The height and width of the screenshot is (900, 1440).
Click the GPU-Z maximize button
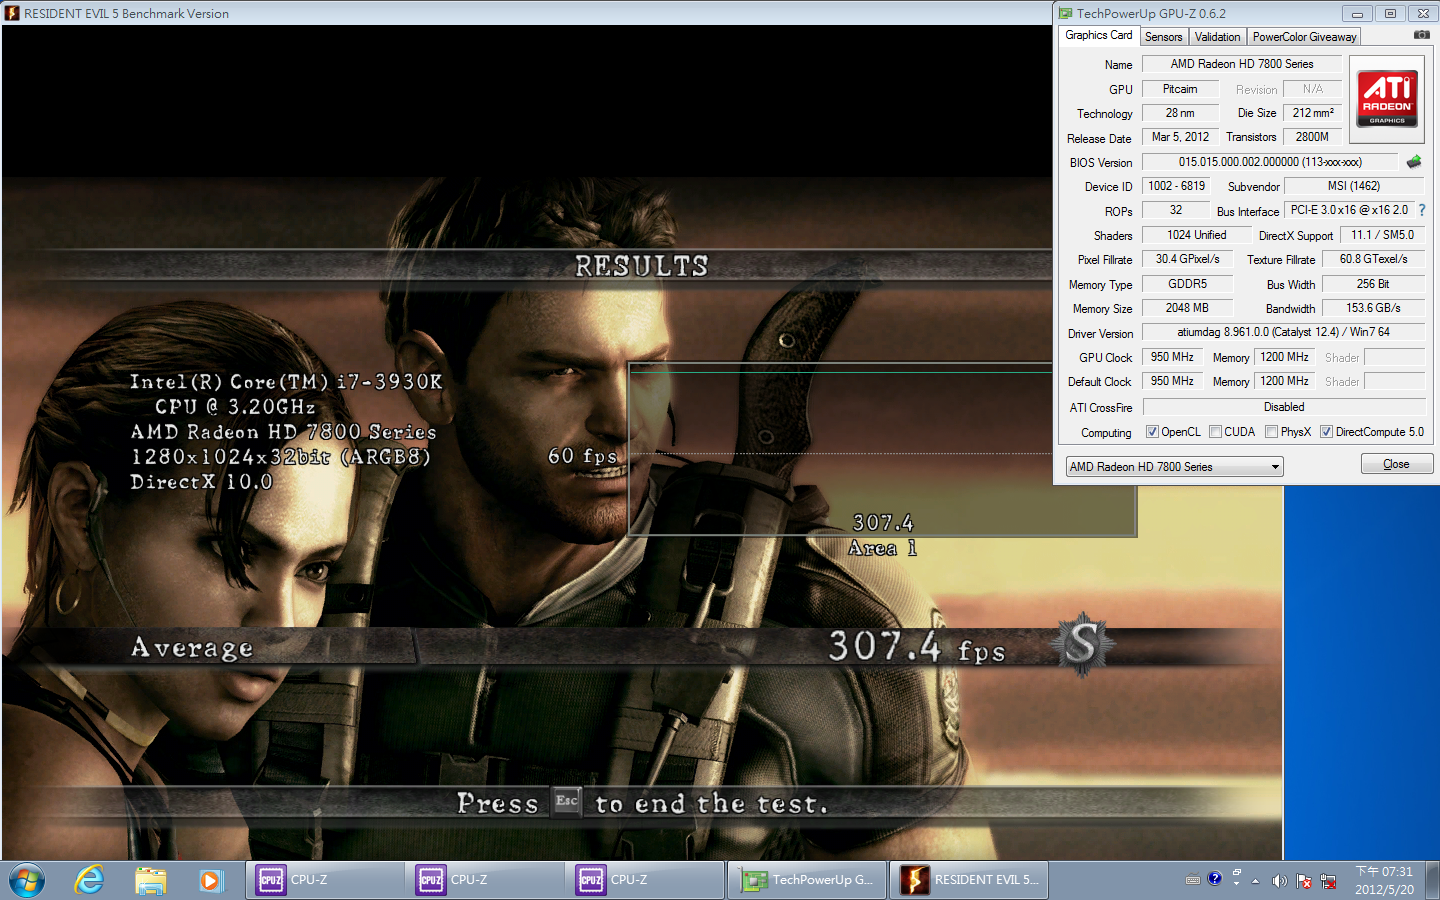tap(1390, 13)
